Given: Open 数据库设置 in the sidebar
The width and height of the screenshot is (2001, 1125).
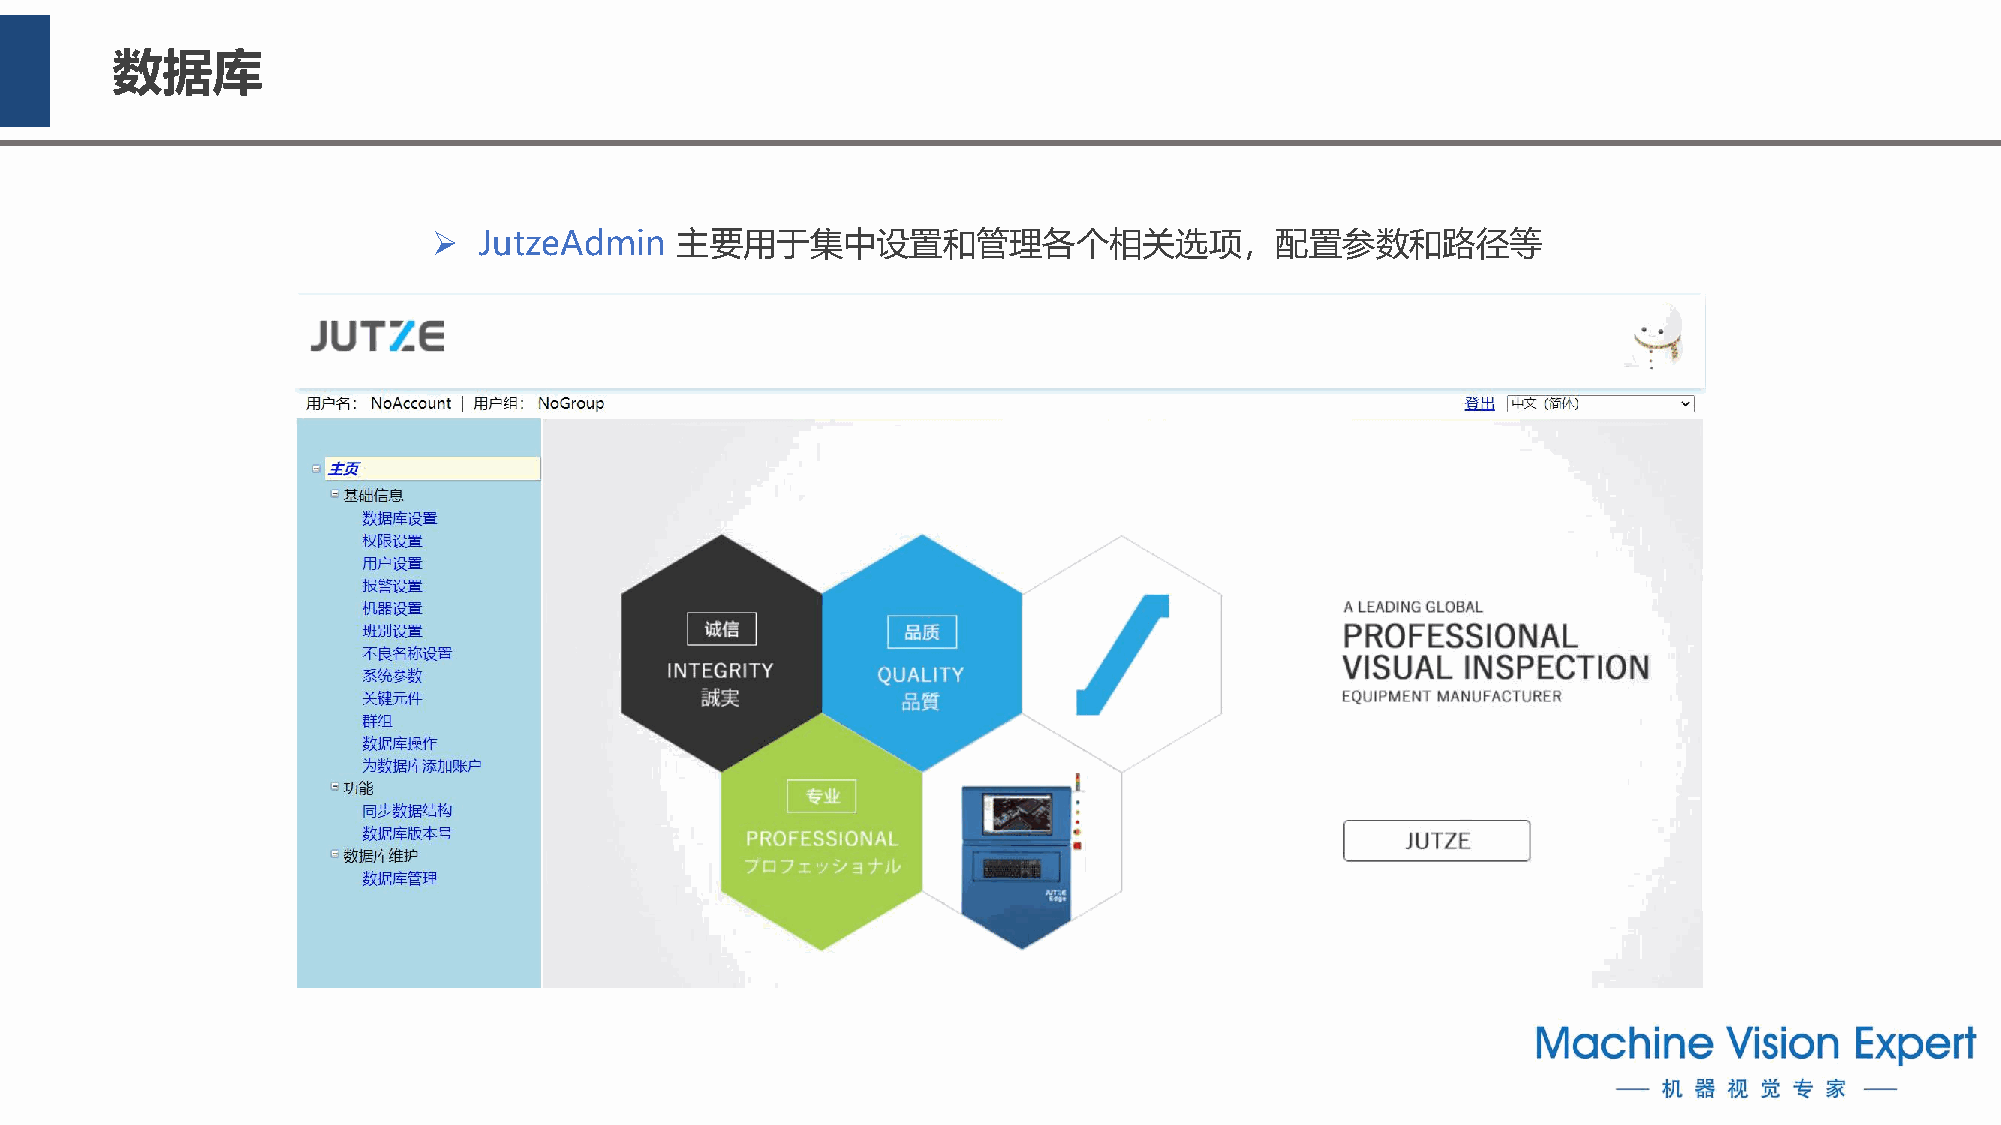Looking at the screenshot, I should click(x=399, y=518).
